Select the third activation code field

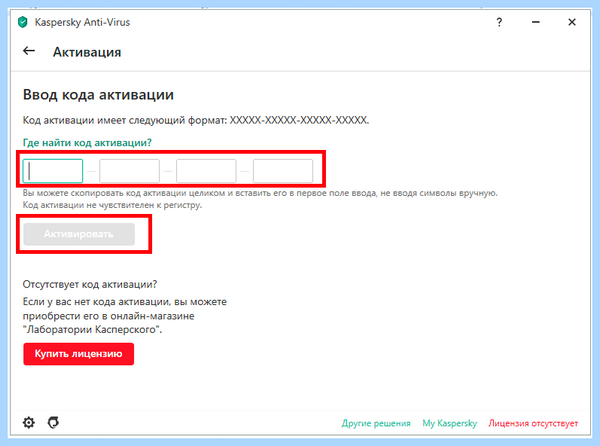[206, 171]
